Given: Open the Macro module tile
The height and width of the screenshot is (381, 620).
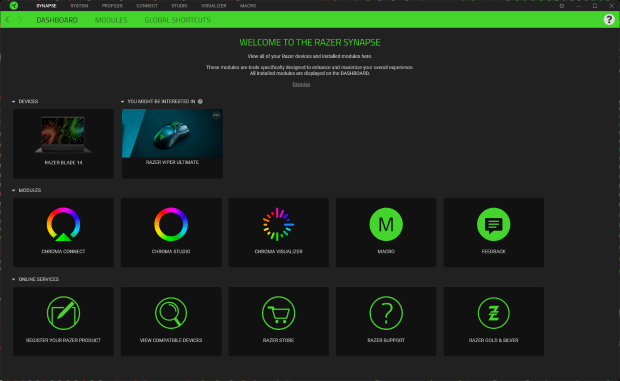Looking at the screenshot, I should click(386, 232).
